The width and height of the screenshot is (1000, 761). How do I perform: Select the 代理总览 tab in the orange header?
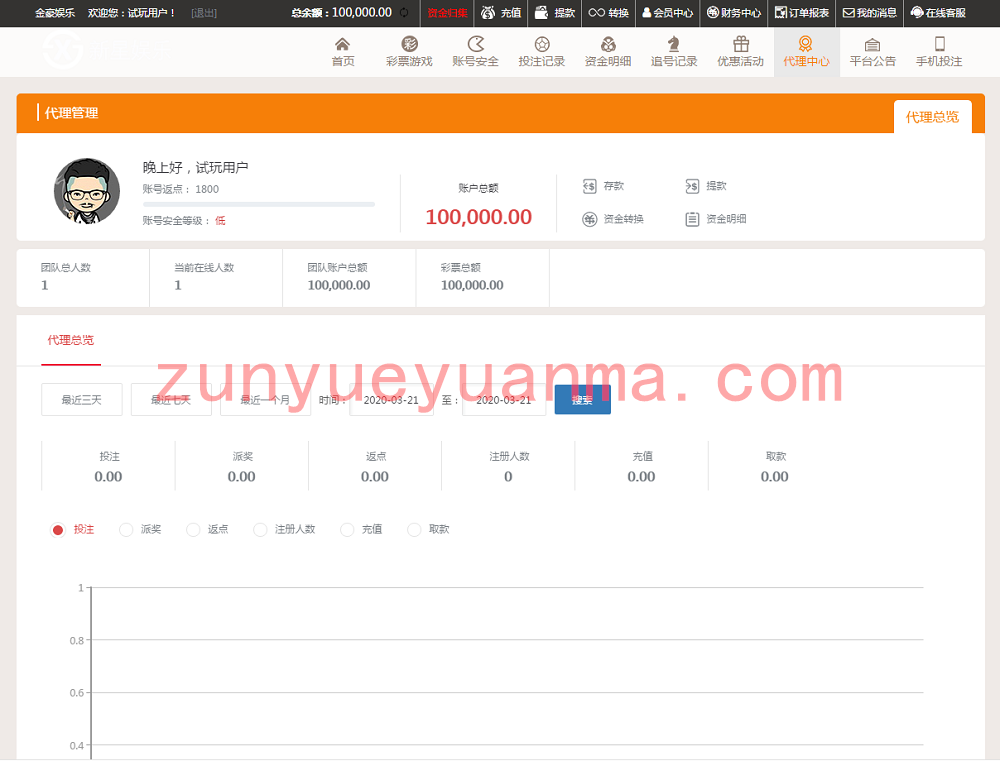pos(932,117)
